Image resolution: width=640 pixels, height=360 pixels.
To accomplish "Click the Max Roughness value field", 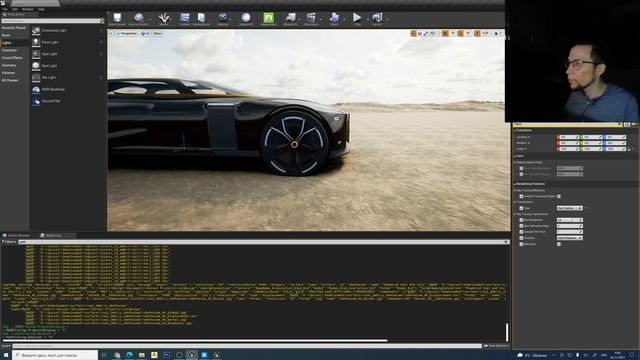I will click(570, 220).
